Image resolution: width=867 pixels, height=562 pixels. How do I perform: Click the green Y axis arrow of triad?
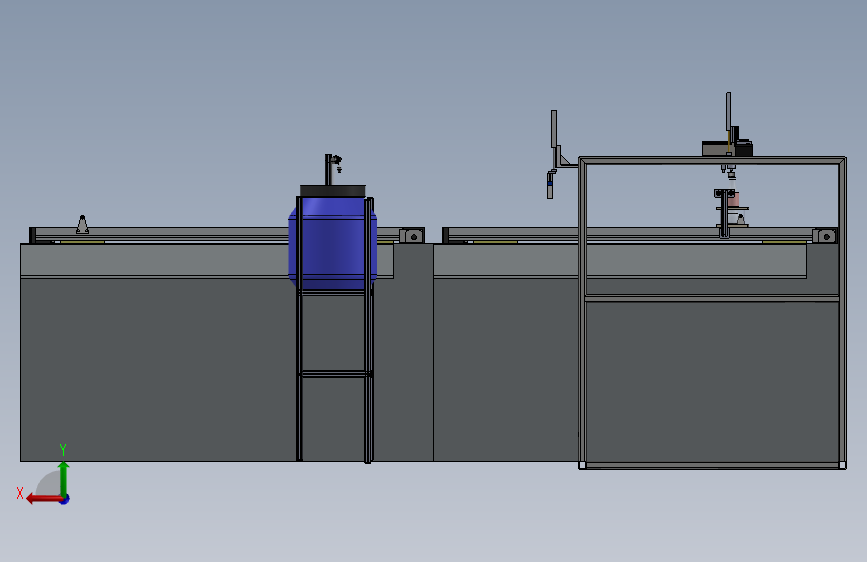click(x=64, y=478)
